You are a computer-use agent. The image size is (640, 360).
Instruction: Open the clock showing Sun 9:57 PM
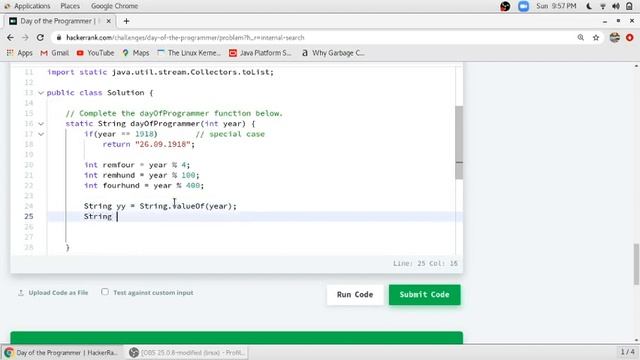tap(556, 6)
